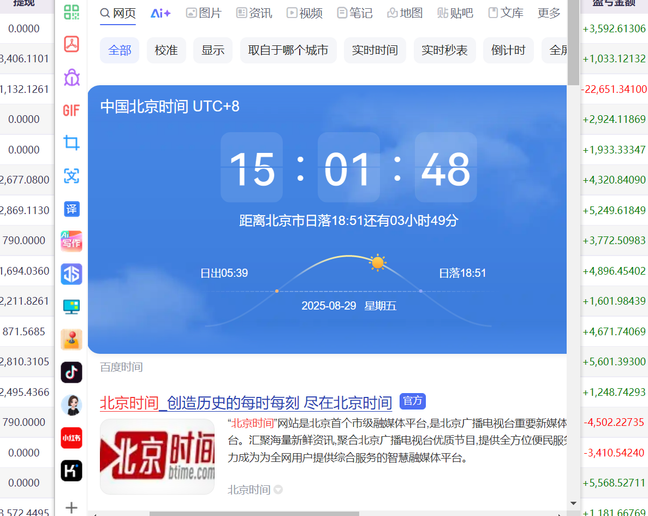
Task: Click the purple bug icon in sidebar
Action: [71, 77]
